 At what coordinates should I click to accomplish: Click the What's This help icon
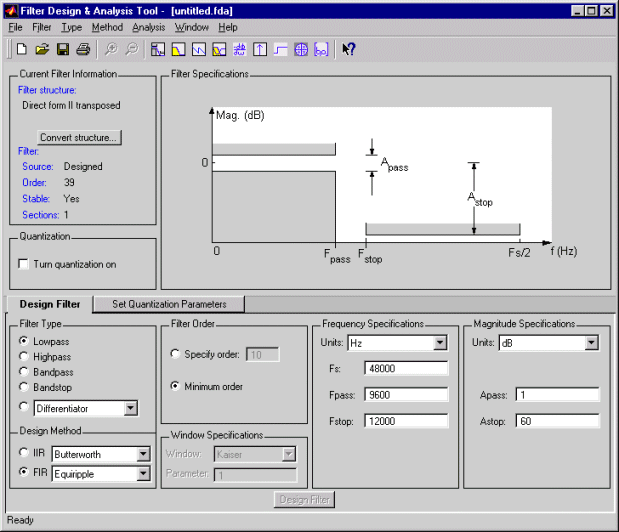[349, 48]
